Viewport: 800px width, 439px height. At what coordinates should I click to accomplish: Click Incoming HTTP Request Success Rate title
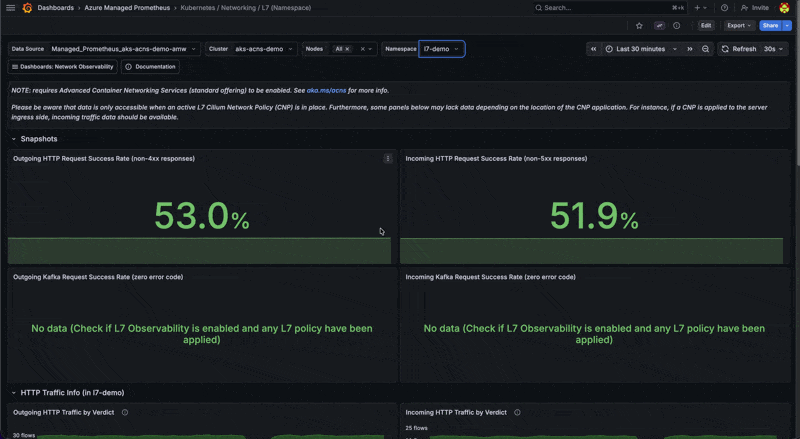(x=496, y=159)
